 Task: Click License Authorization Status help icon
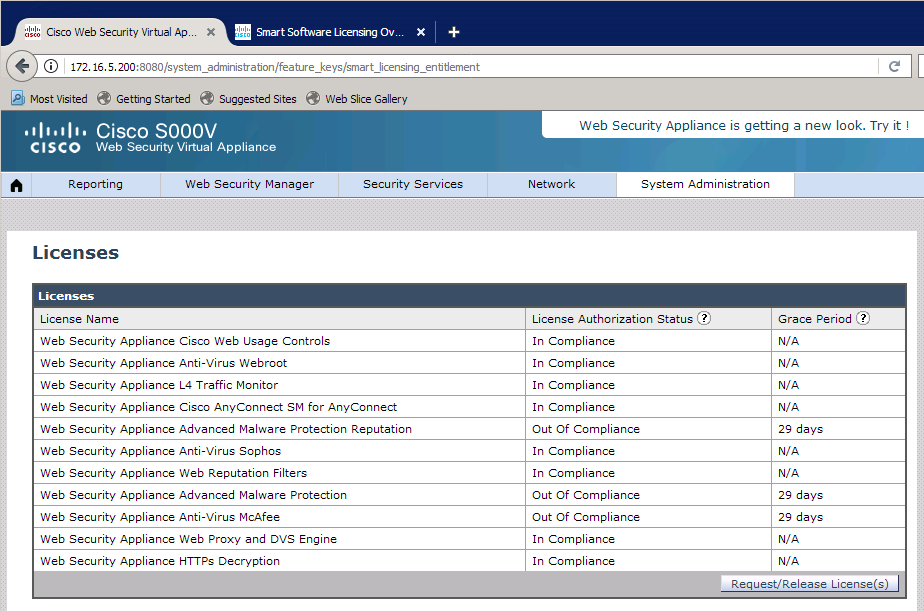pyautogui.click(x=704, y=319)
